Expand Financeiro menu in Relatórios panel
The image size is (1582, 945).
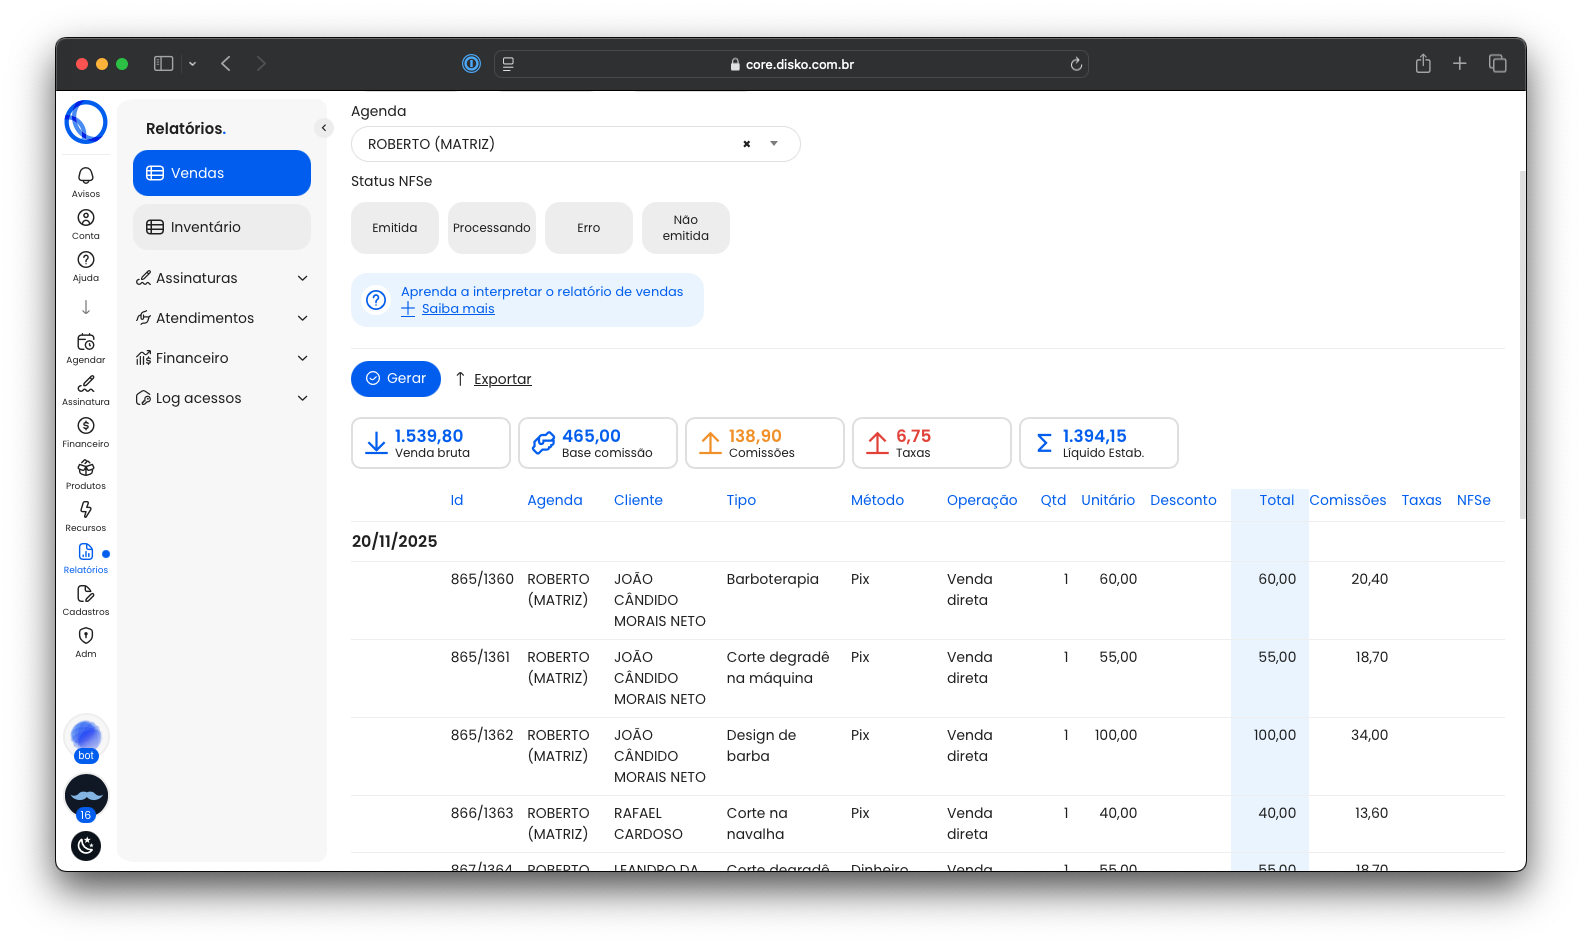pyautogui.click(x=222, y=358)
